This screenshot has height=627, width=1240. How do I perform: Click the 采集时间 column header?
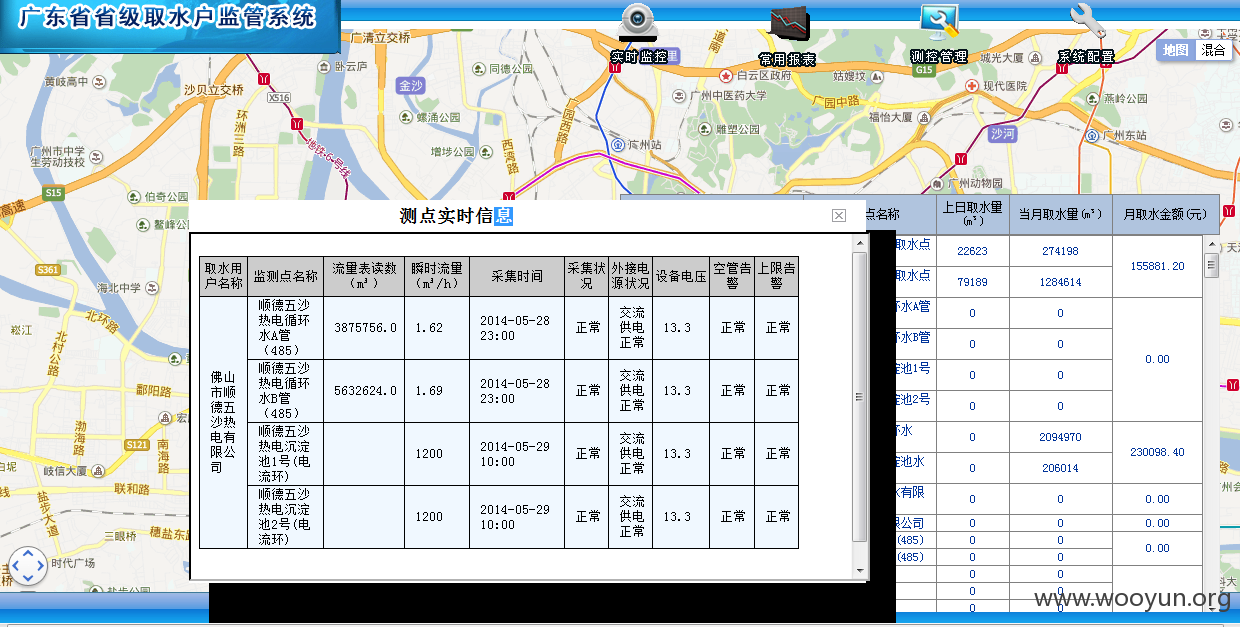coord(517,276)
